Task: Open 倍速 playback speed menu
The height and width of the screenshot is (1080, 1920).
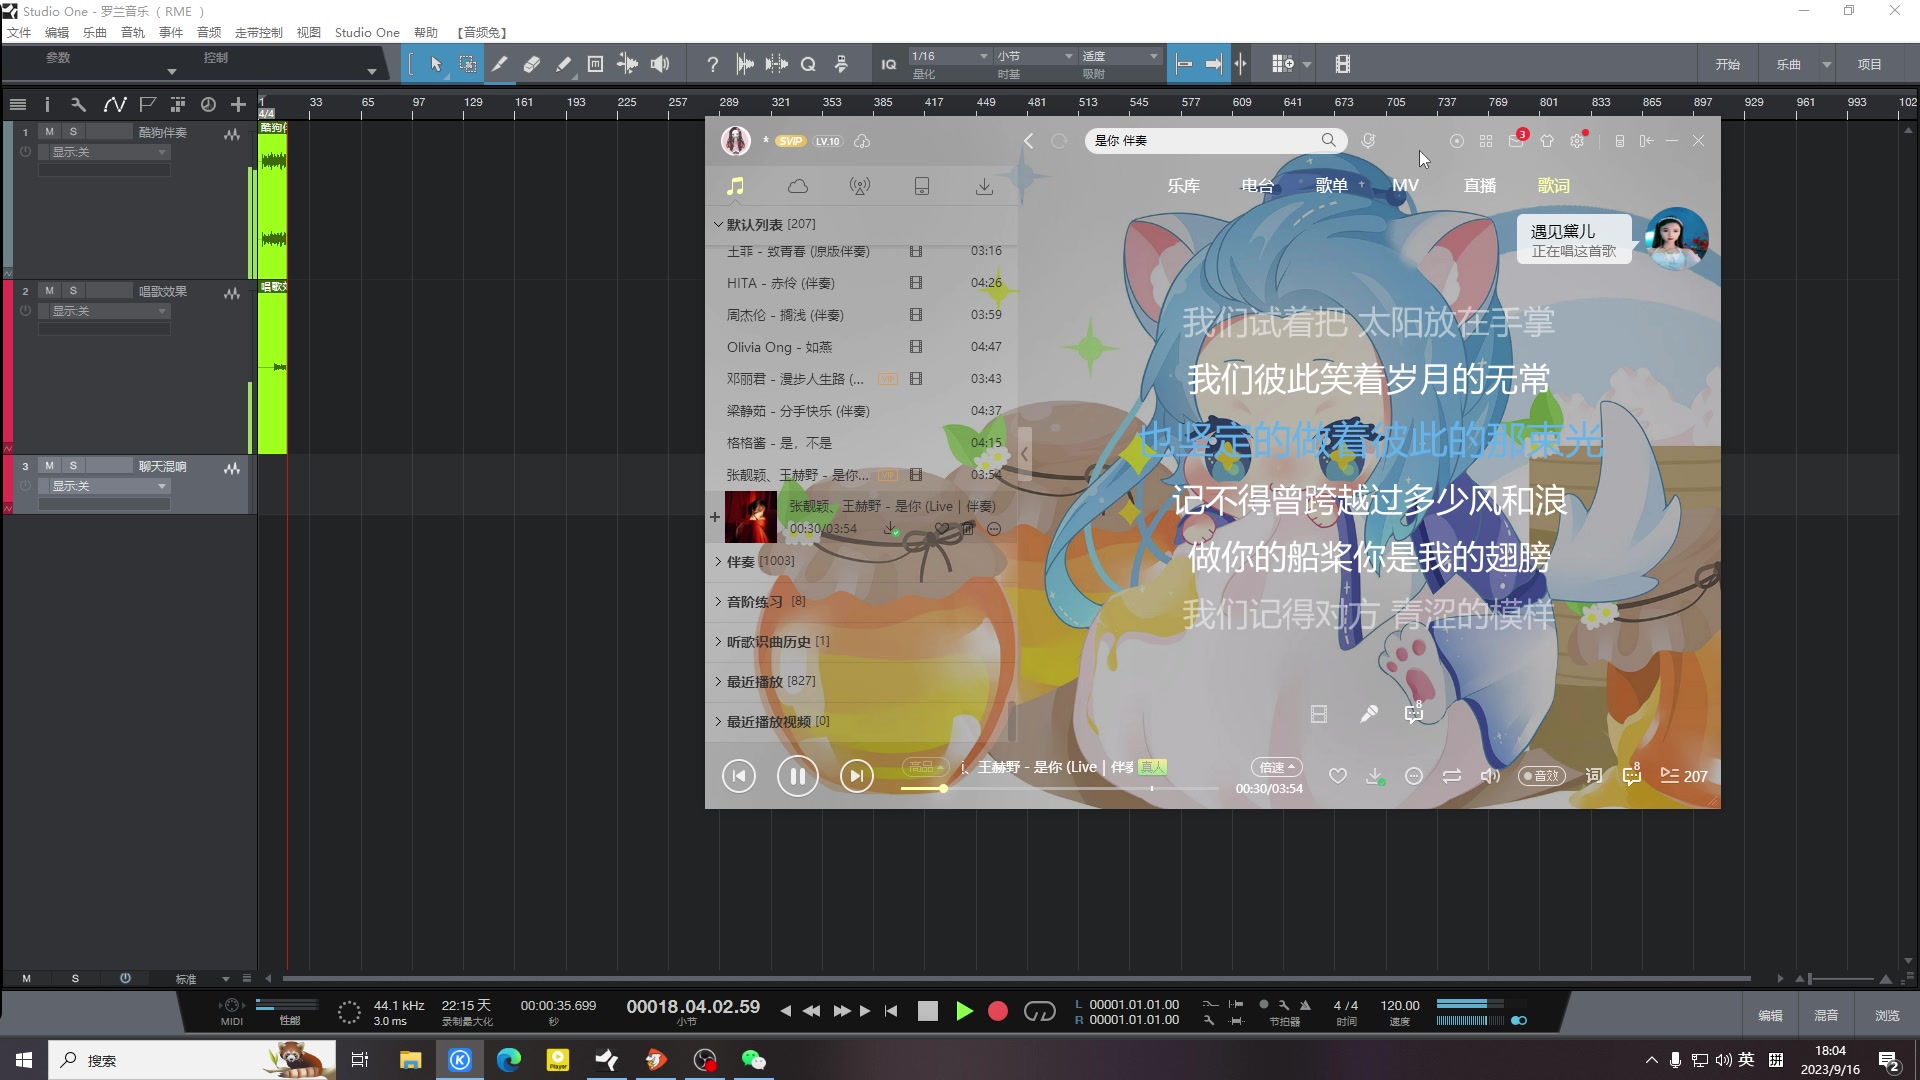Action: [x=1276, y=767]
